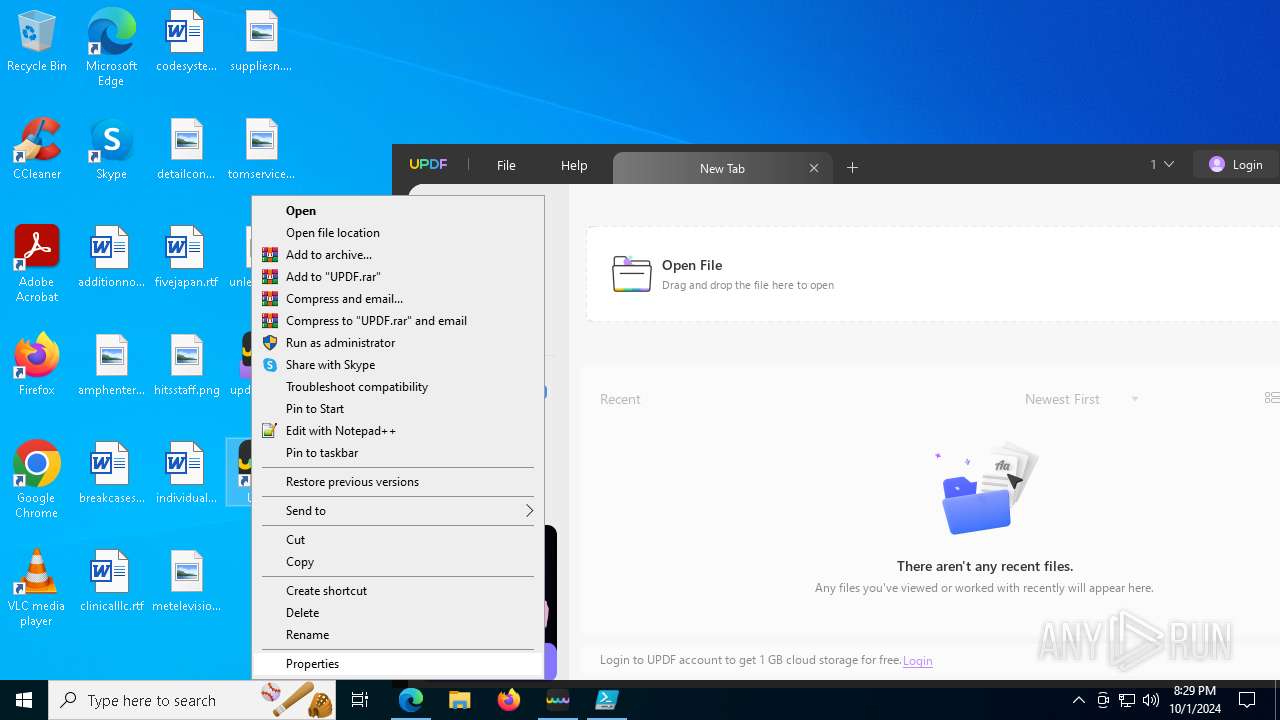1280x720 pixels.
Task: Open the notification center icon
Action: point(1247,700)
